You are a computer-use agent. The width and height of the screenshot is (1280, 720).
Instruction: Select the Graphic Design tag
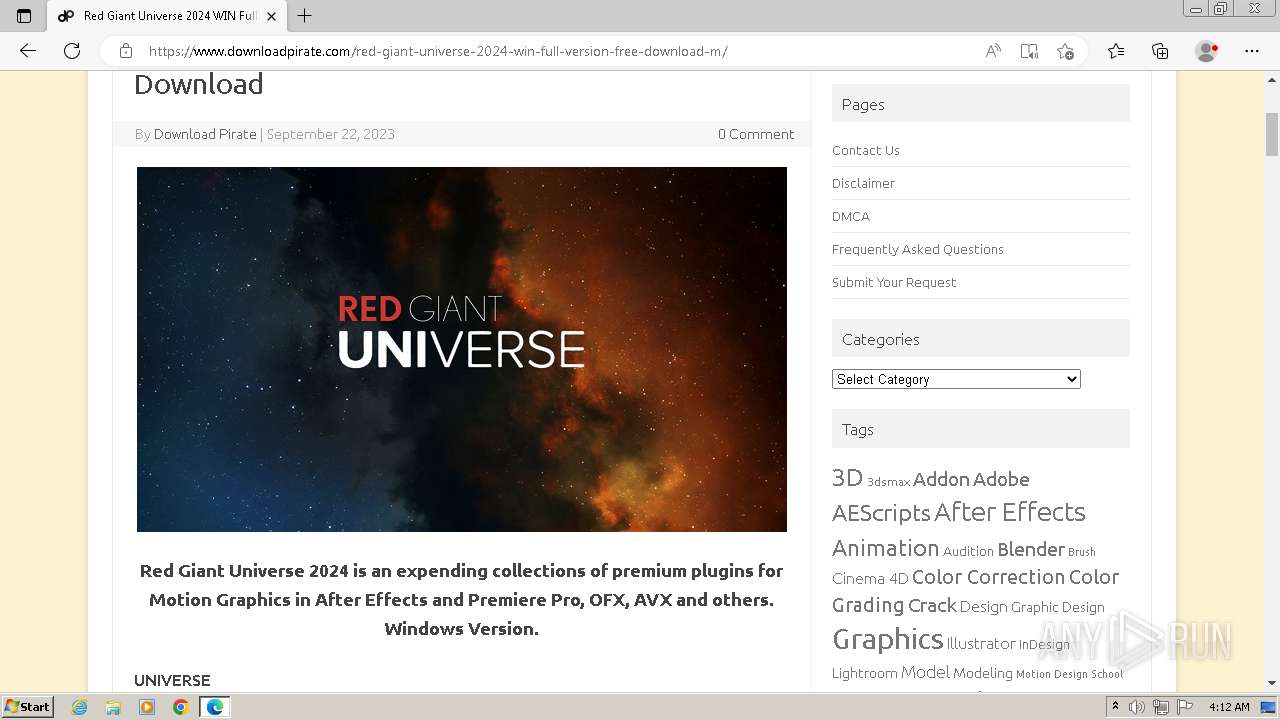pyautogui.click(x=1058, y=607)
